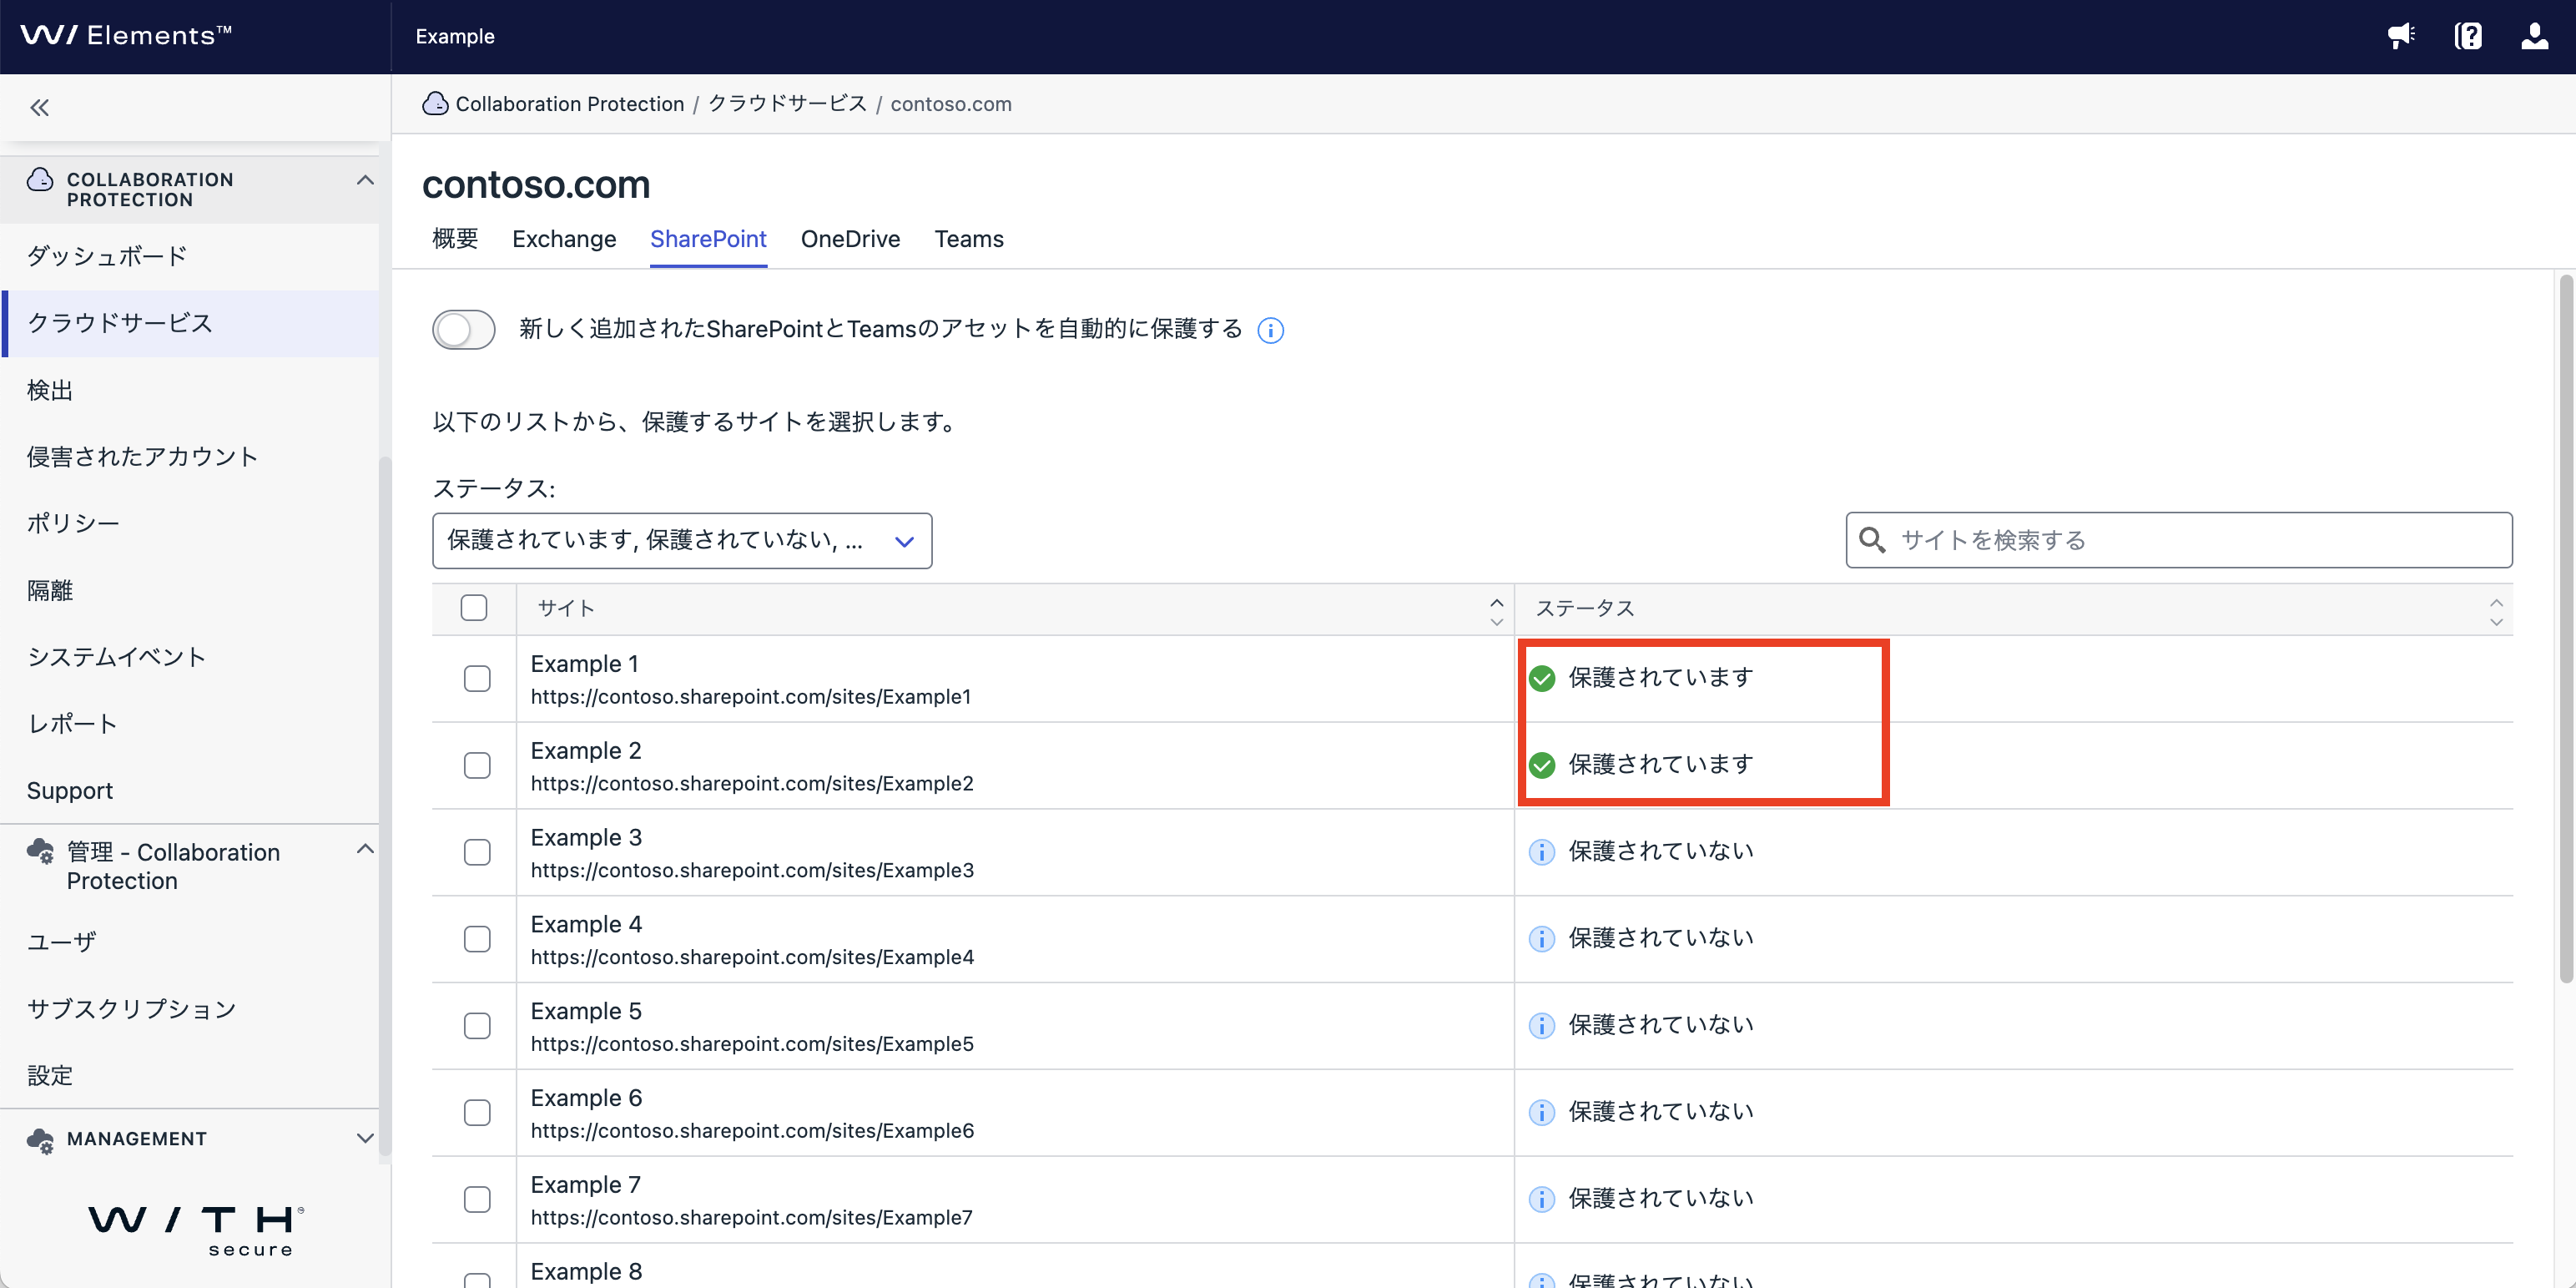Open クラウドサービス in sidebar
2576x1288 pixels.
tap(190, 323)
